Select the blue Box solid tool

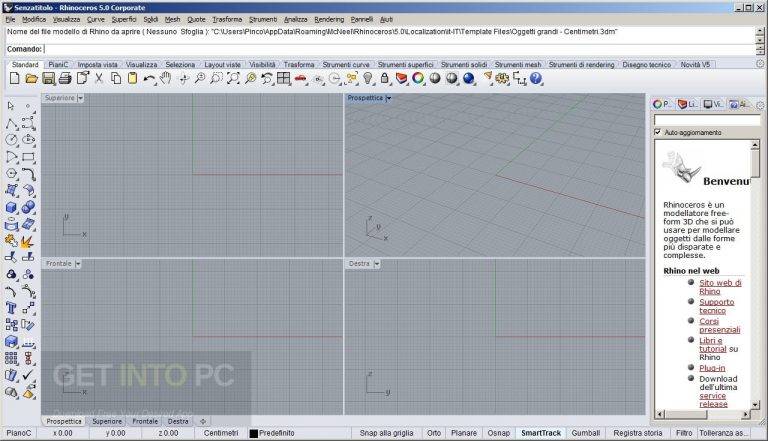coord(11,208)
